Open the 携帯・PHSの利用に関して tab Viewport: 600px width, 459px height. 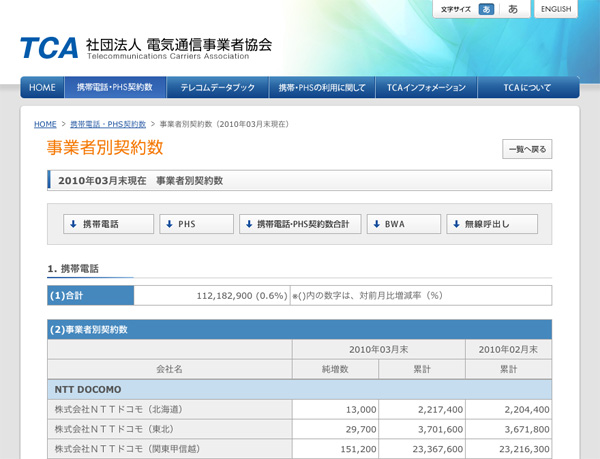(x=322, y=88)
